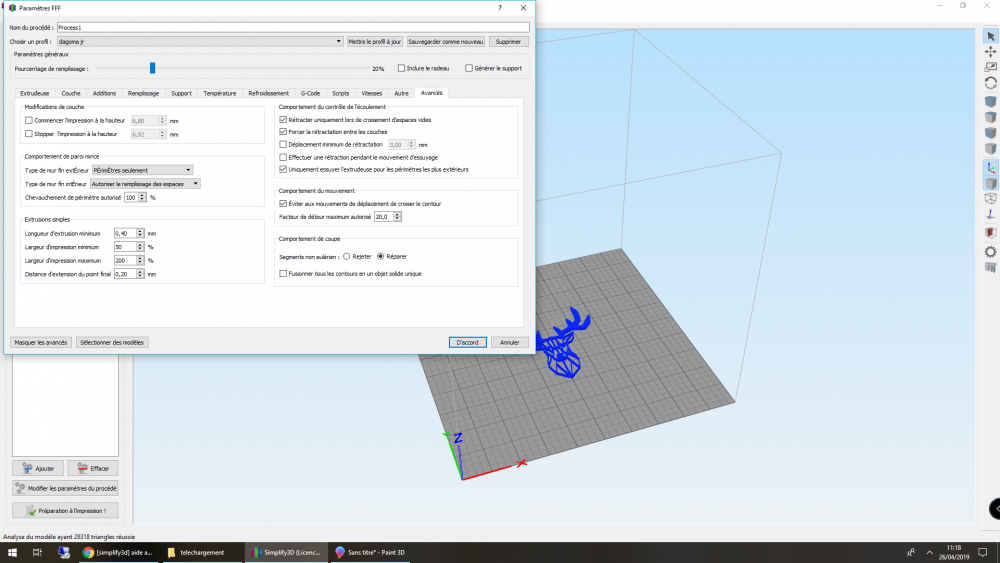Select the Rejeter radio option
The image size is (1000, 563).
coord(346,256)
